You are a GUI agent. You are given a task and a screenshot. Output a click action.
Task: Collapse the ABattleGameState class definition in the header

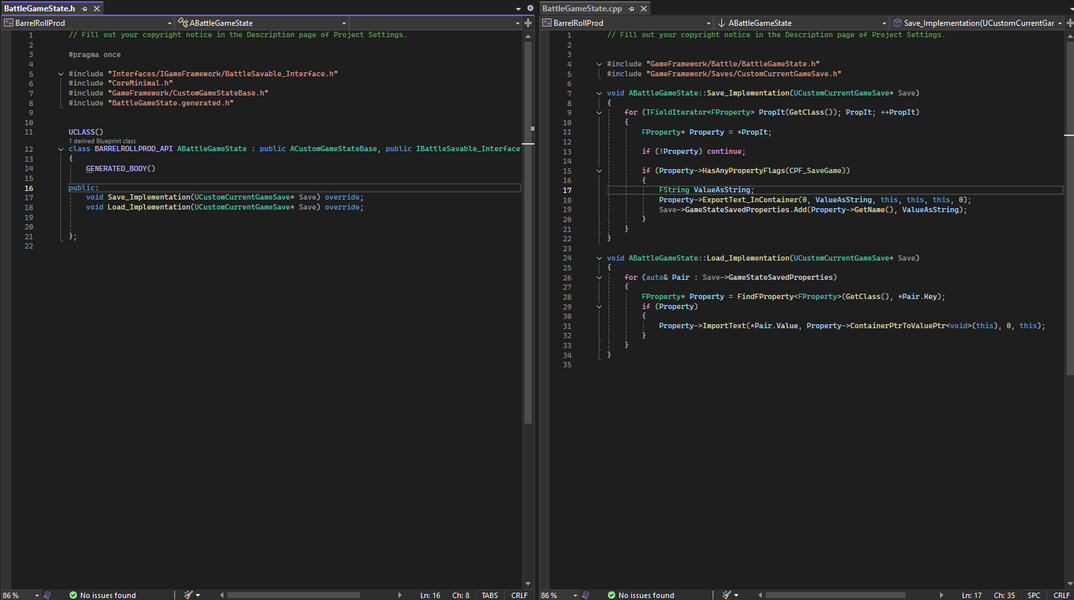tap(60, 149)
